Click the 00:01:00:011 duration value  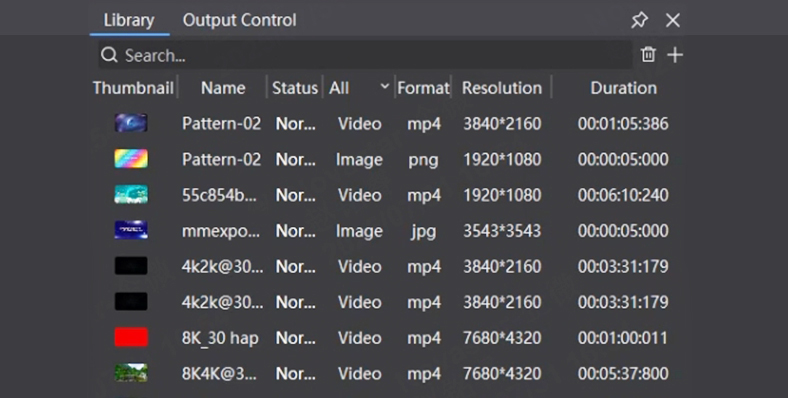click(623, 338)
